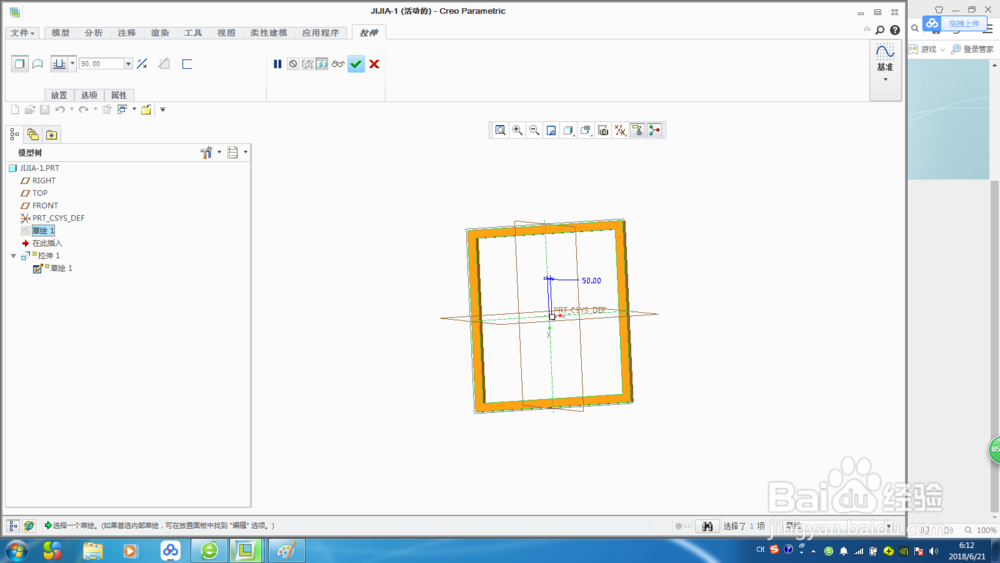Switch to the 视图 ribbon tab
The height and width of the screenshot is (563, 1000).
pyautogui.click(x=226, y=33)
